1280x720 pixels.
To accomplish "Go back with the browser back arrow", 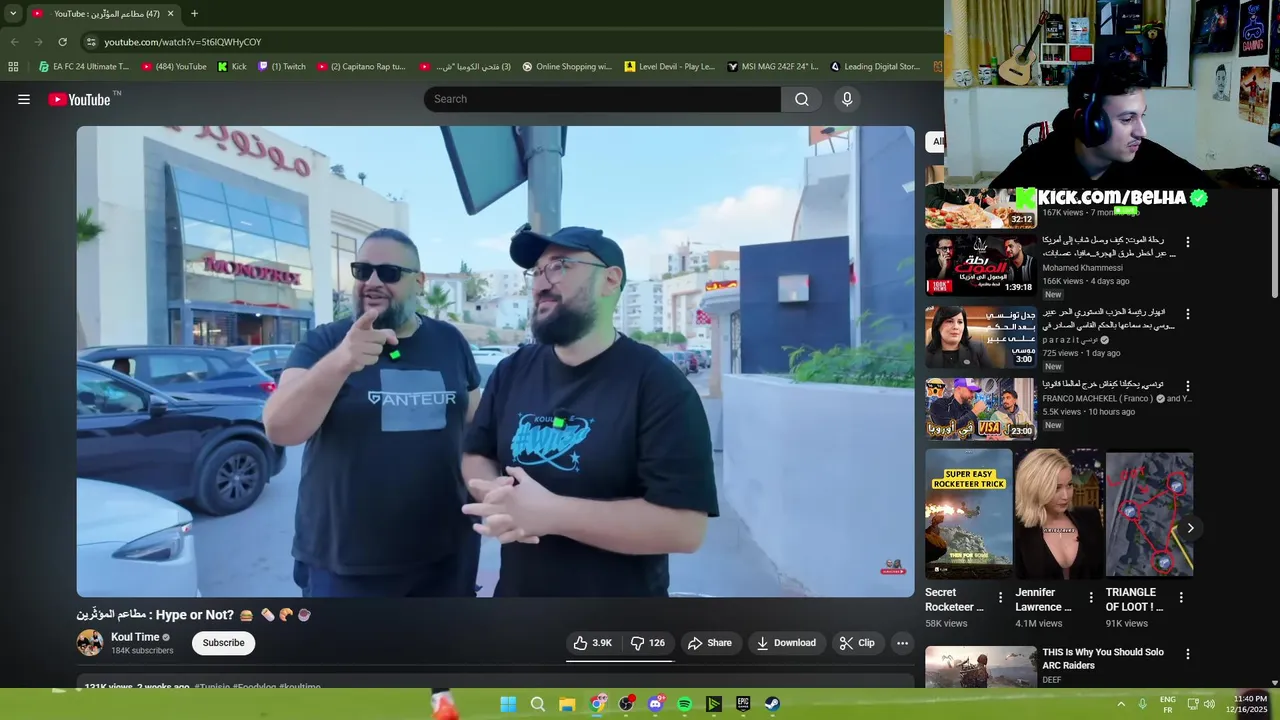I will 14,42.
